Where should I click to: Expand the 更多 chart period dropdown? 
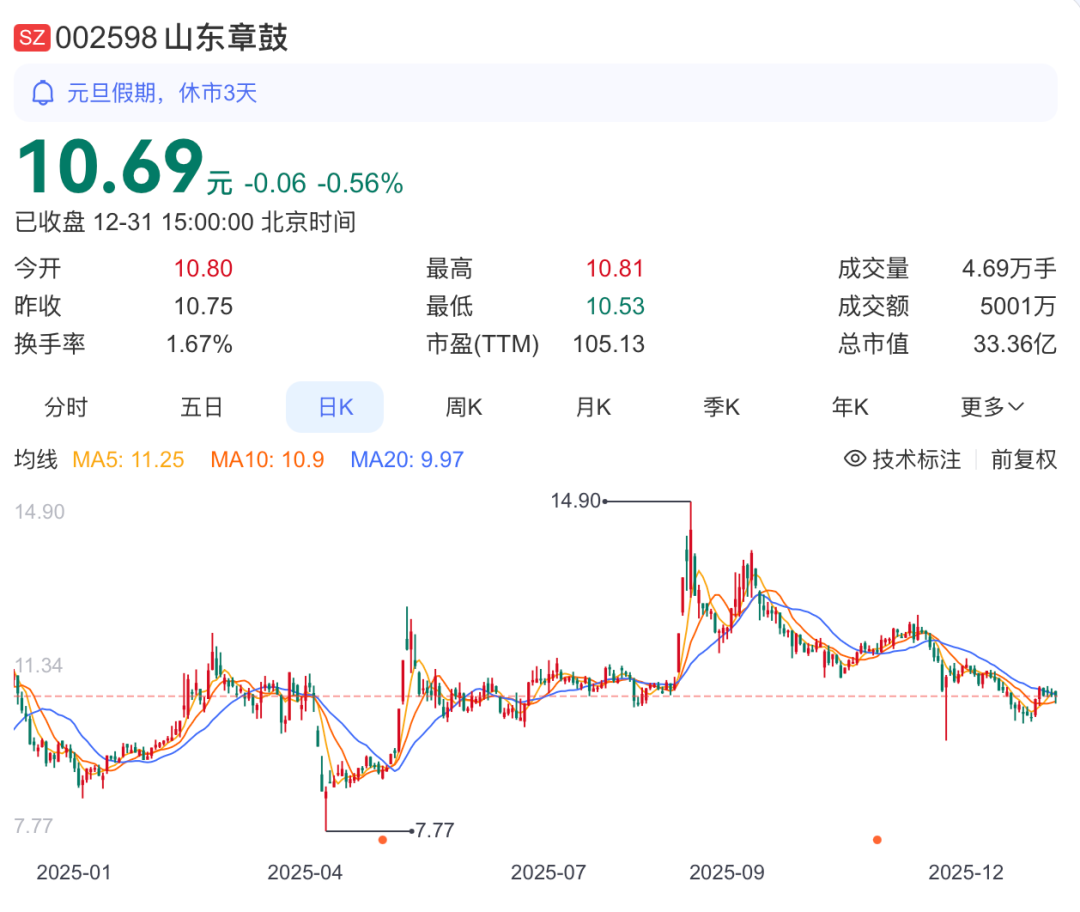992,407
